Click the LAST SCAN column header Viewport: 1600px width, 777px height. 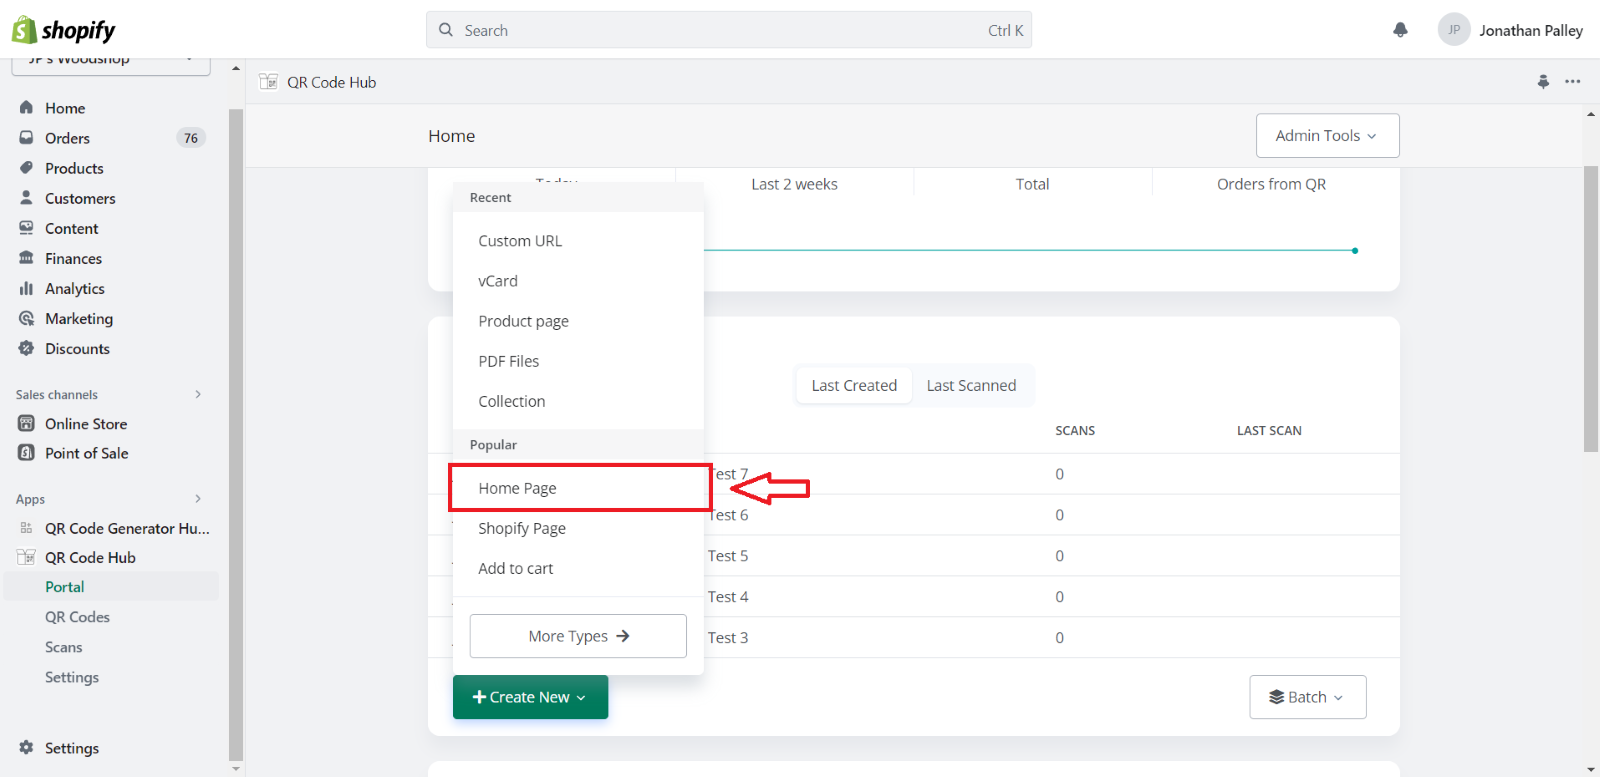1269,431
